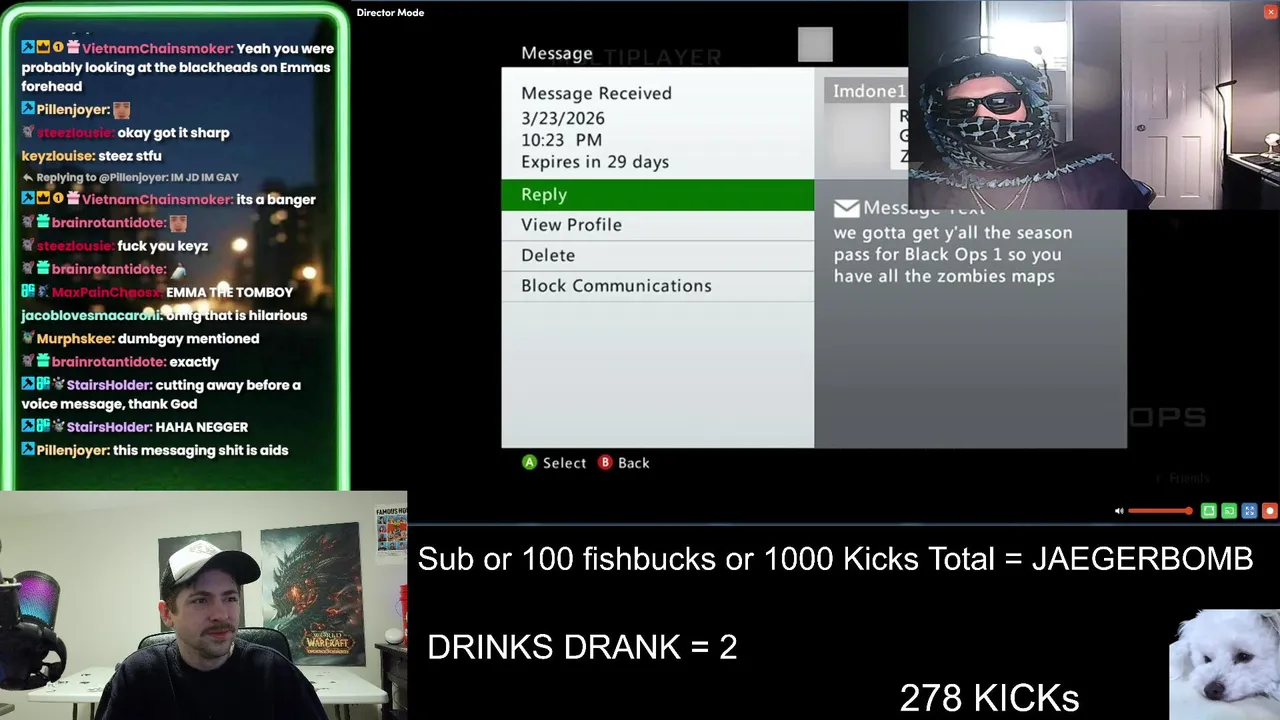Click username VietnamChainsmoker on 'its a banger'

pyautogui.click(x=157, y=200)
